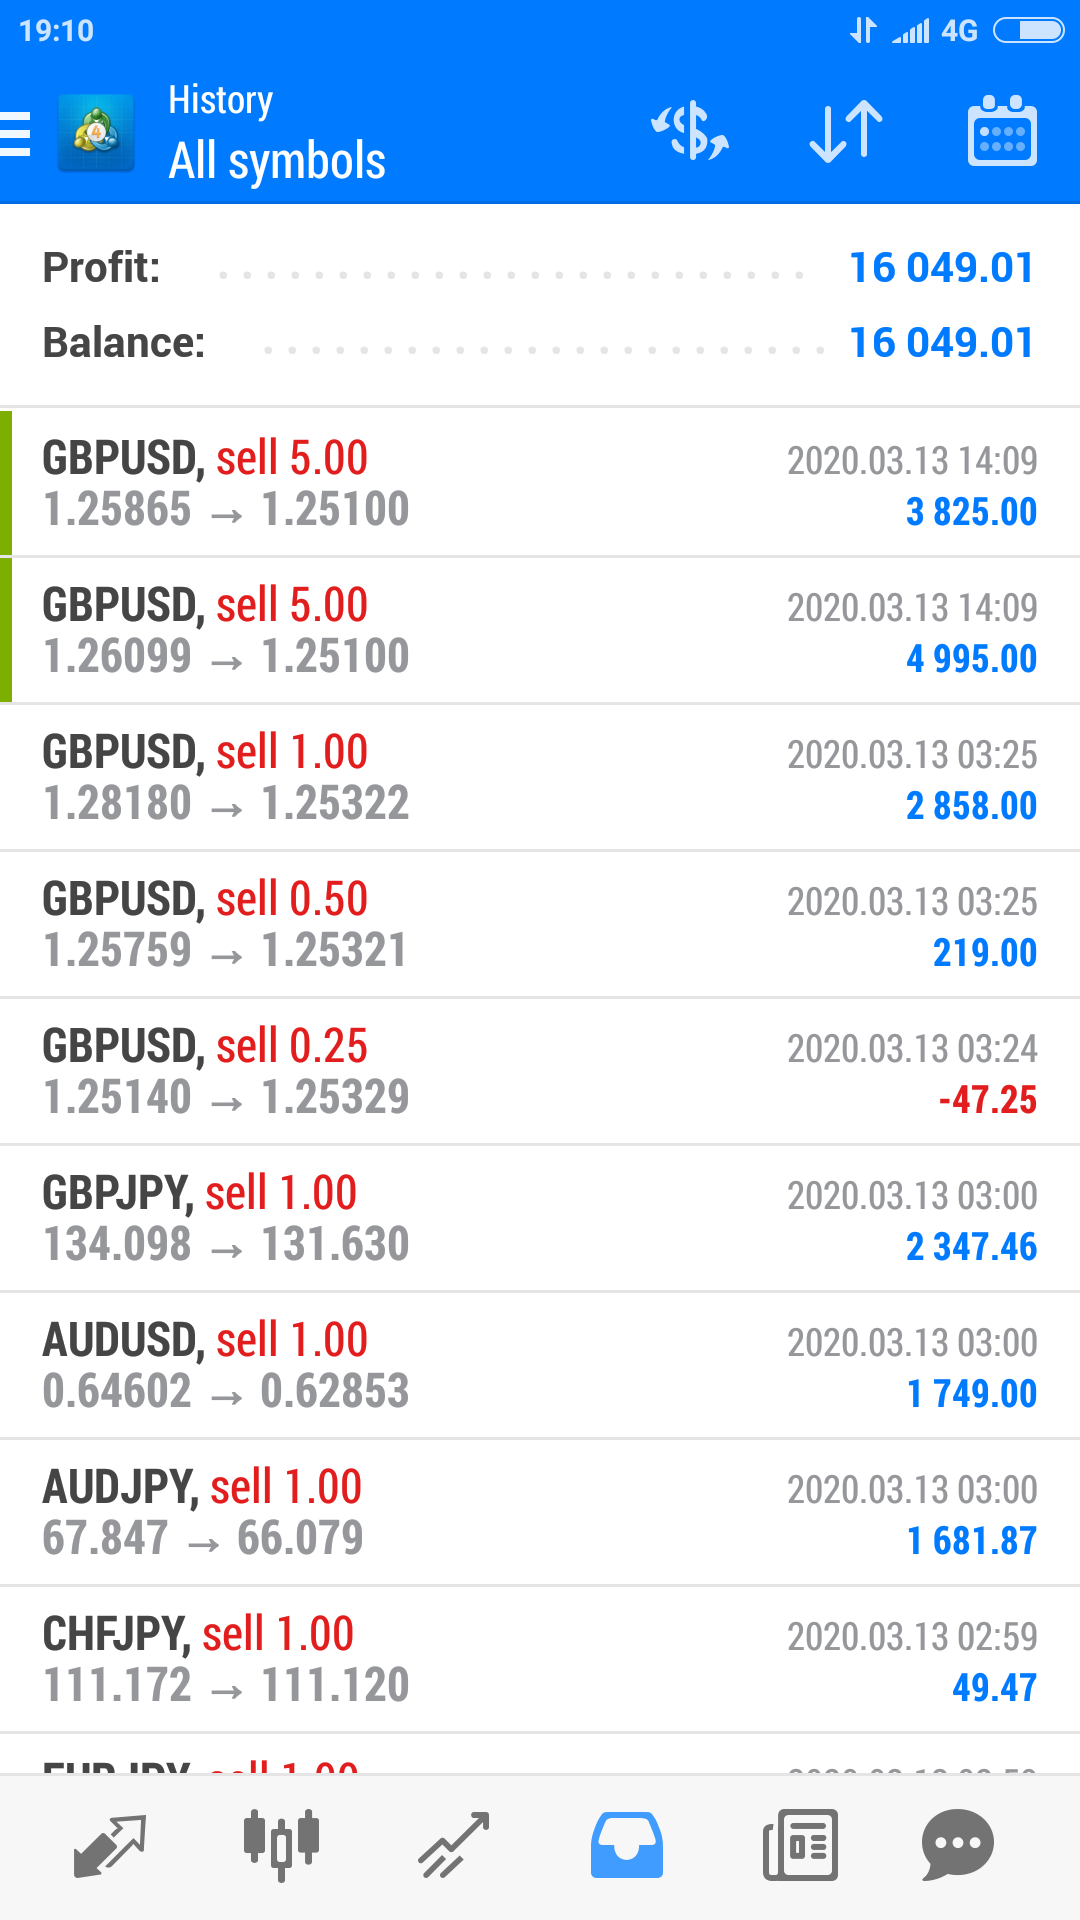Tap the AUDJPY sell 1.00 trade row

coord(540,1513)
